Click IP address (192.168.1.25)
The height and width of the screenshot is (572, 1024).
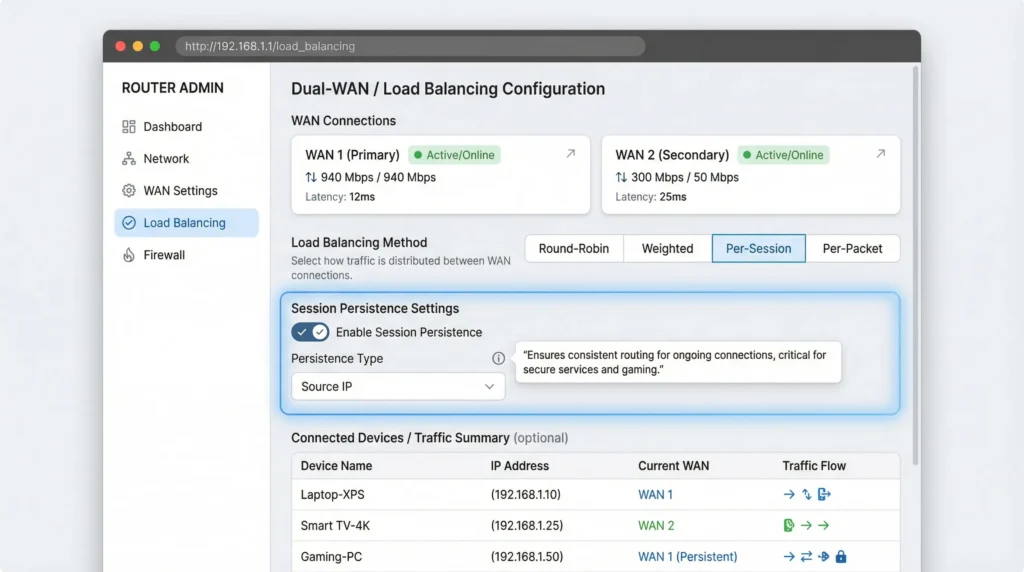[526, 525]
